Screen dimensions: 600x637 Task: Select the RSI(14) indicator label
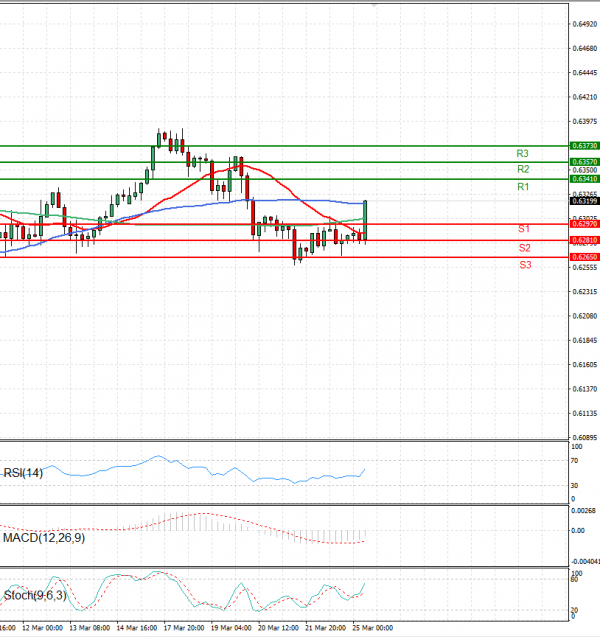click(x=23, y=473)
